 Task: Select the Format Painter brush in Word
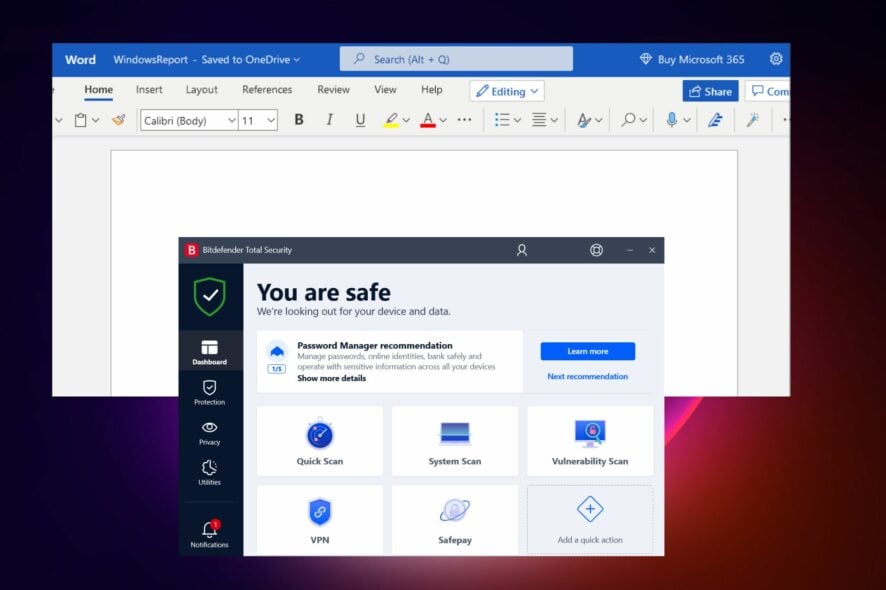click(119, 120)
